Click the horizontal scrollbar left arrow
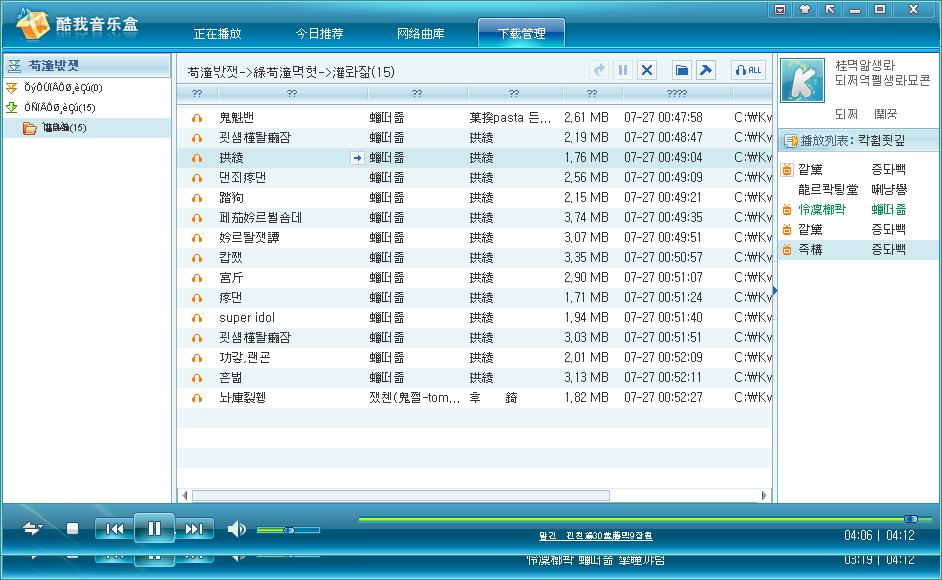 [184, 495]
